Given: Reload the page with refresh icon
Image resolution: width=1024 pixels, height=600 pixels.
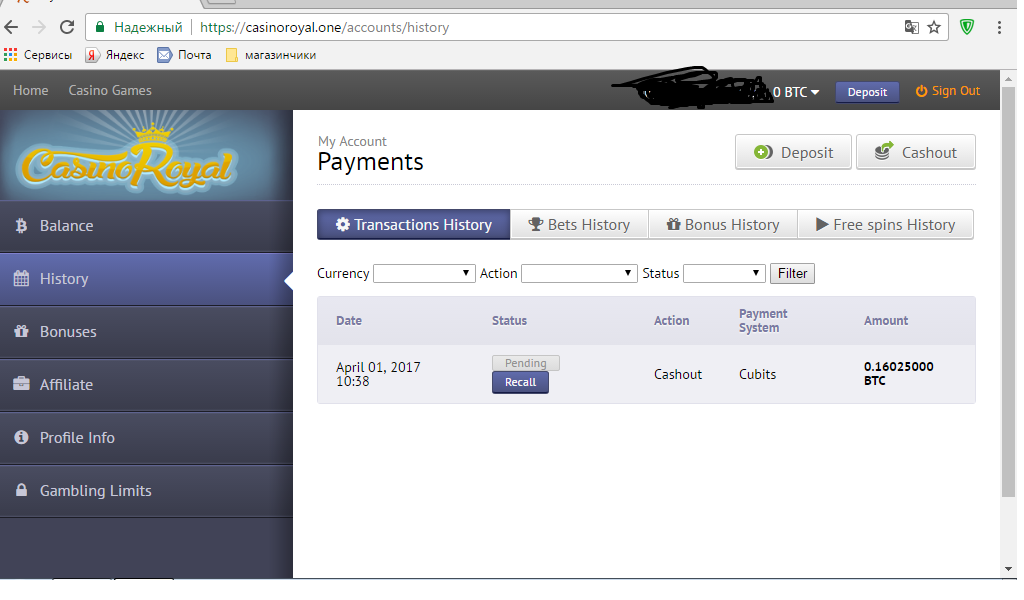Looking at the screenshot, I should [x=67, y=27].
